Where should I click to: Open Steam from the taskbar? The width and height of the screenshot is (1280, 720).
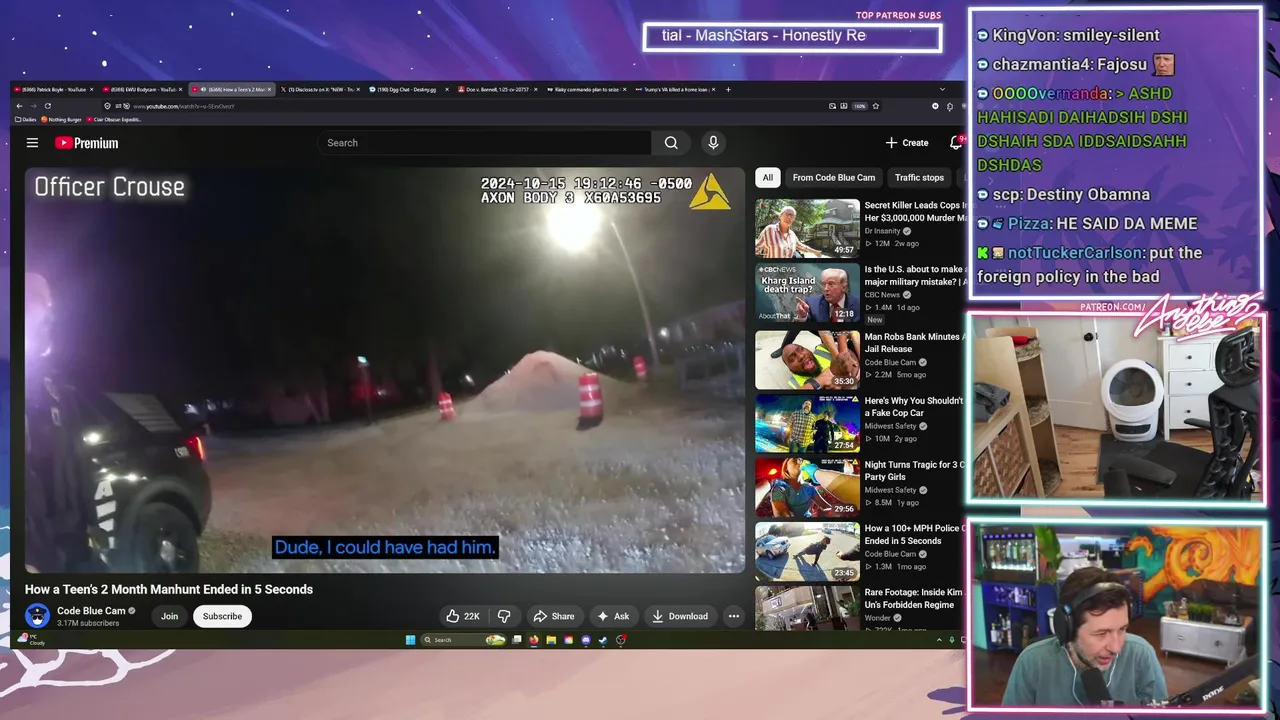point(603,640)
